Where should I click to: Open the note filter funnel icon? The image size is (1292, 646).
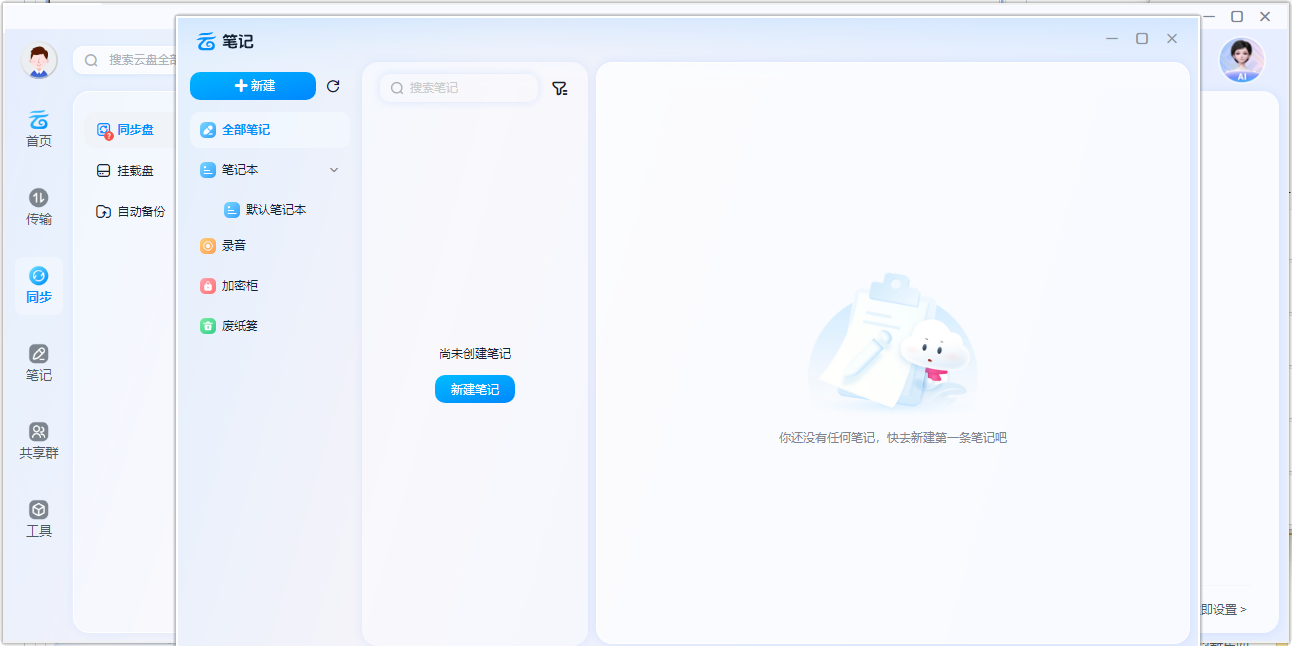tap(560, 88)
